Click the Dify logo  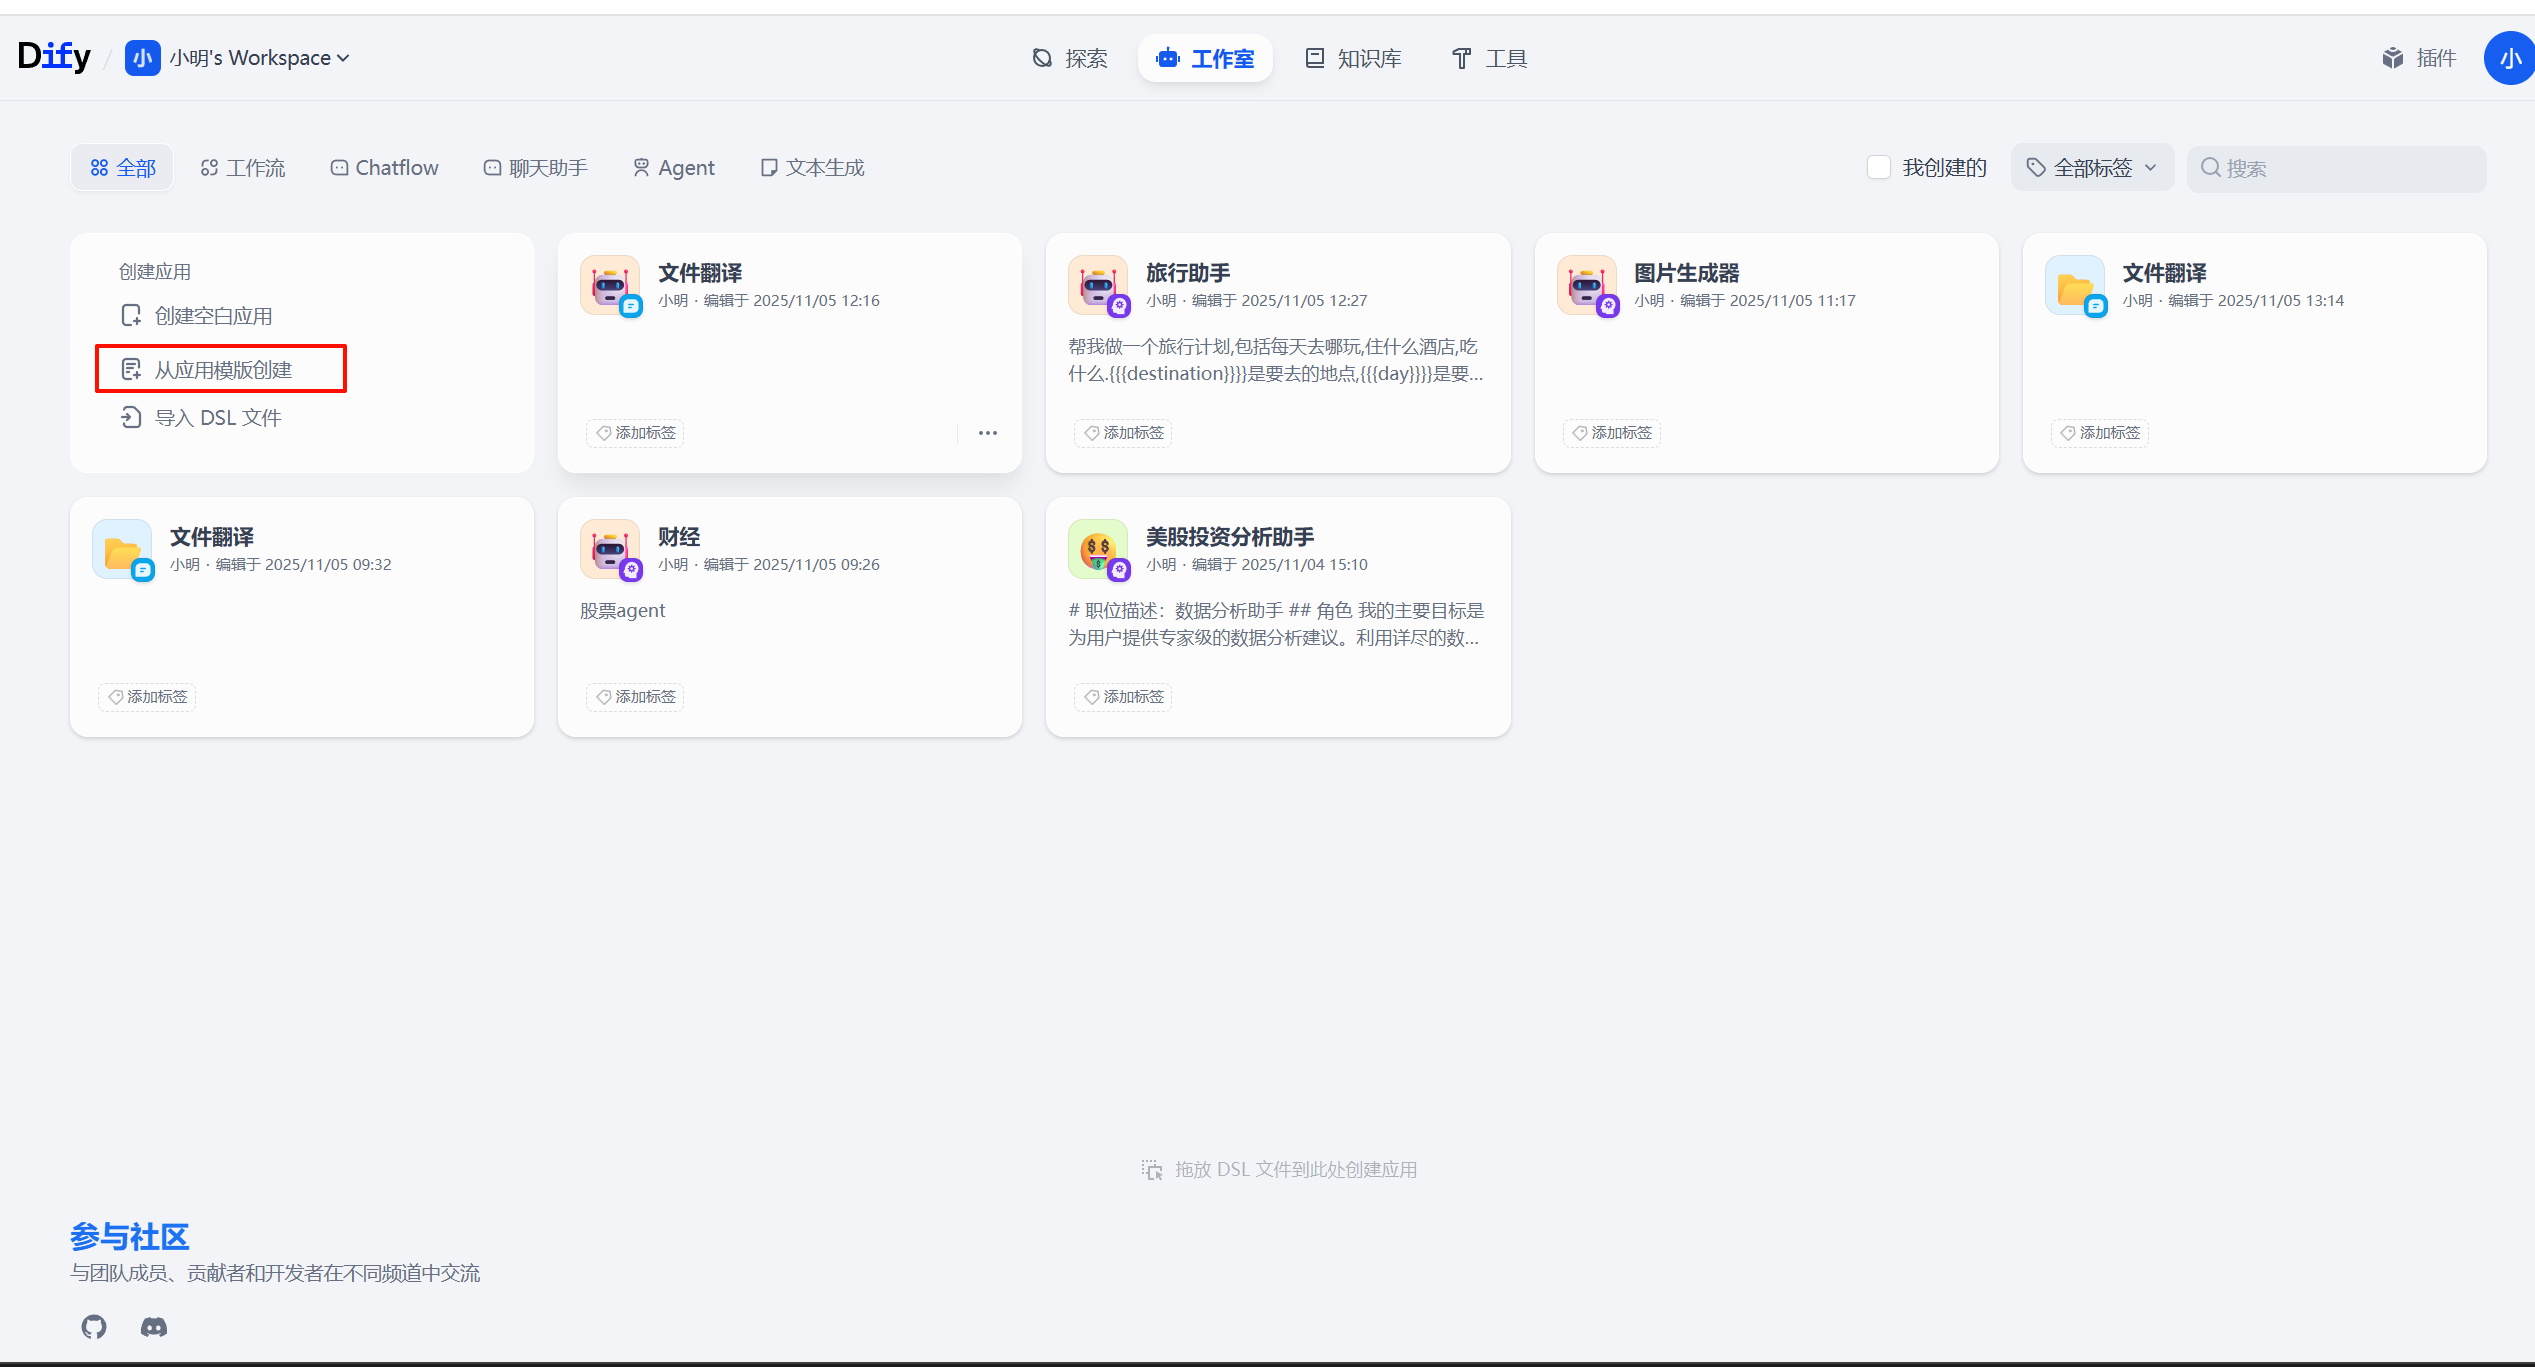point(54,56)
